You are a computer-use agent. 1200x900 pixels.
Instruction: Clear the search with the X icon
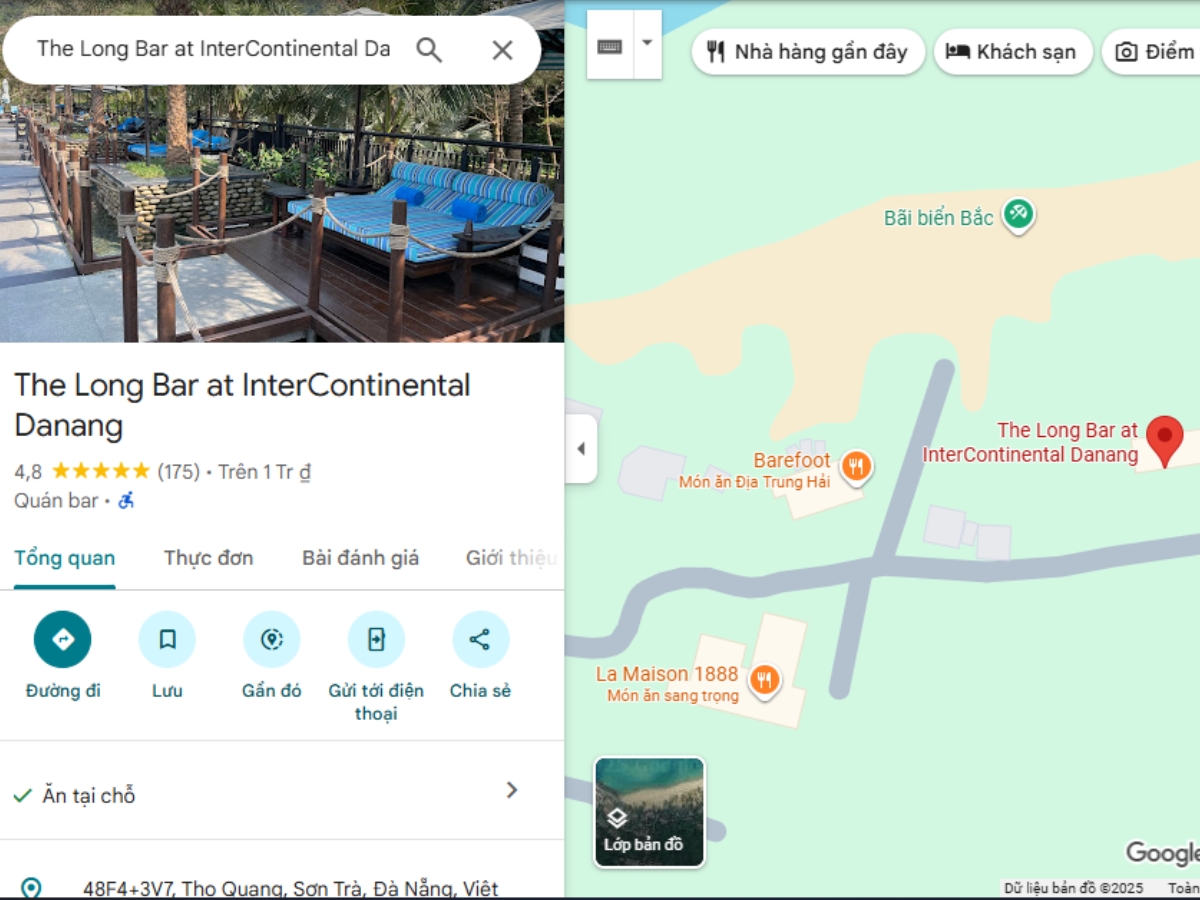point(502,50)
